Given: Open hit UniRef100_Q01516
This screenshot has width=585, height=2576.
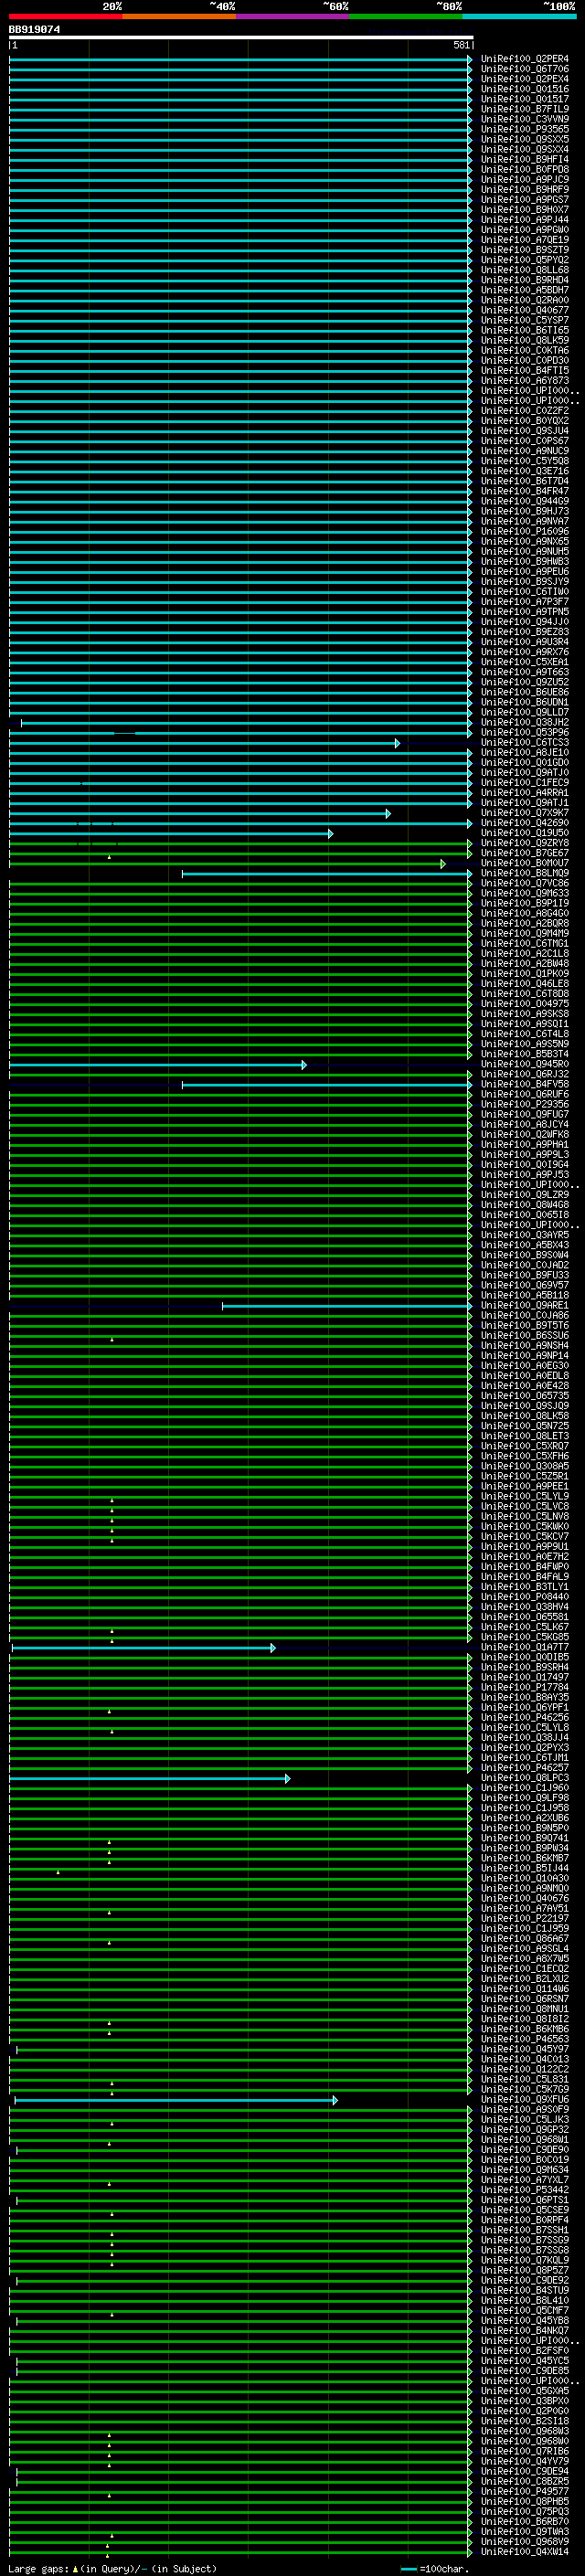Looking at the screenshot, I should point(524,89).
